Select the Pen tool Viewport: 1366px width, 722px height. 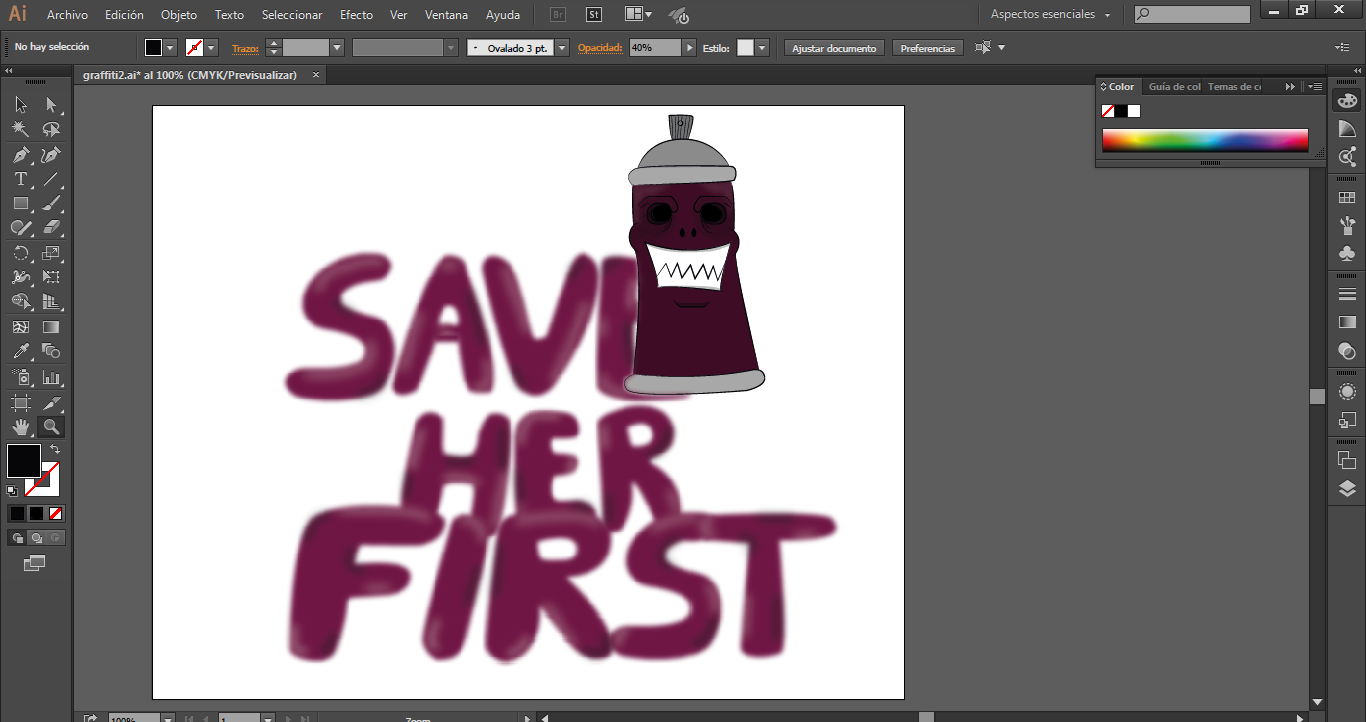(x=21, y=155)
